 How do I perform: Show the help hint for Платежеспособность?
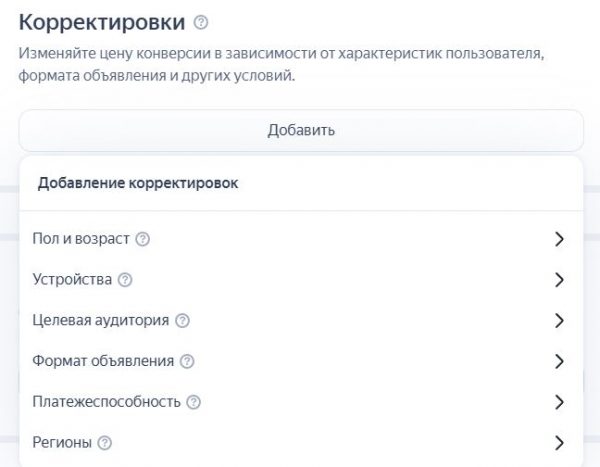[194, 402]
